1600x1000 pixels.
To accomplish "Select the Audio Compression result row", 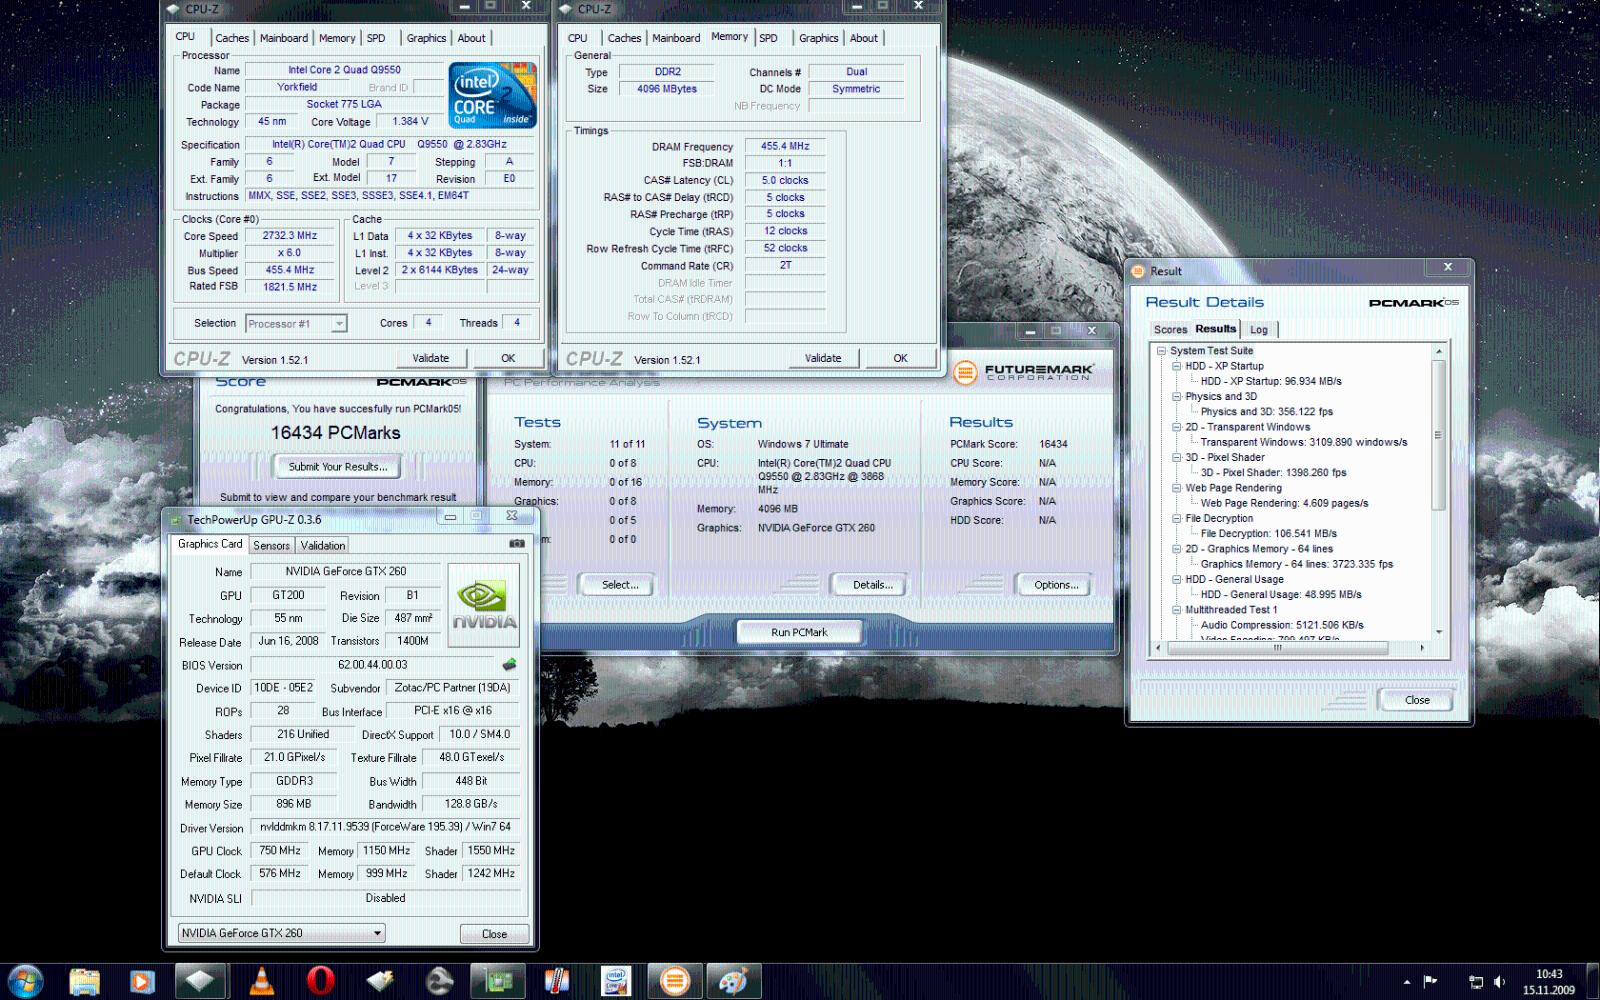I will (x=1282, y=625).
